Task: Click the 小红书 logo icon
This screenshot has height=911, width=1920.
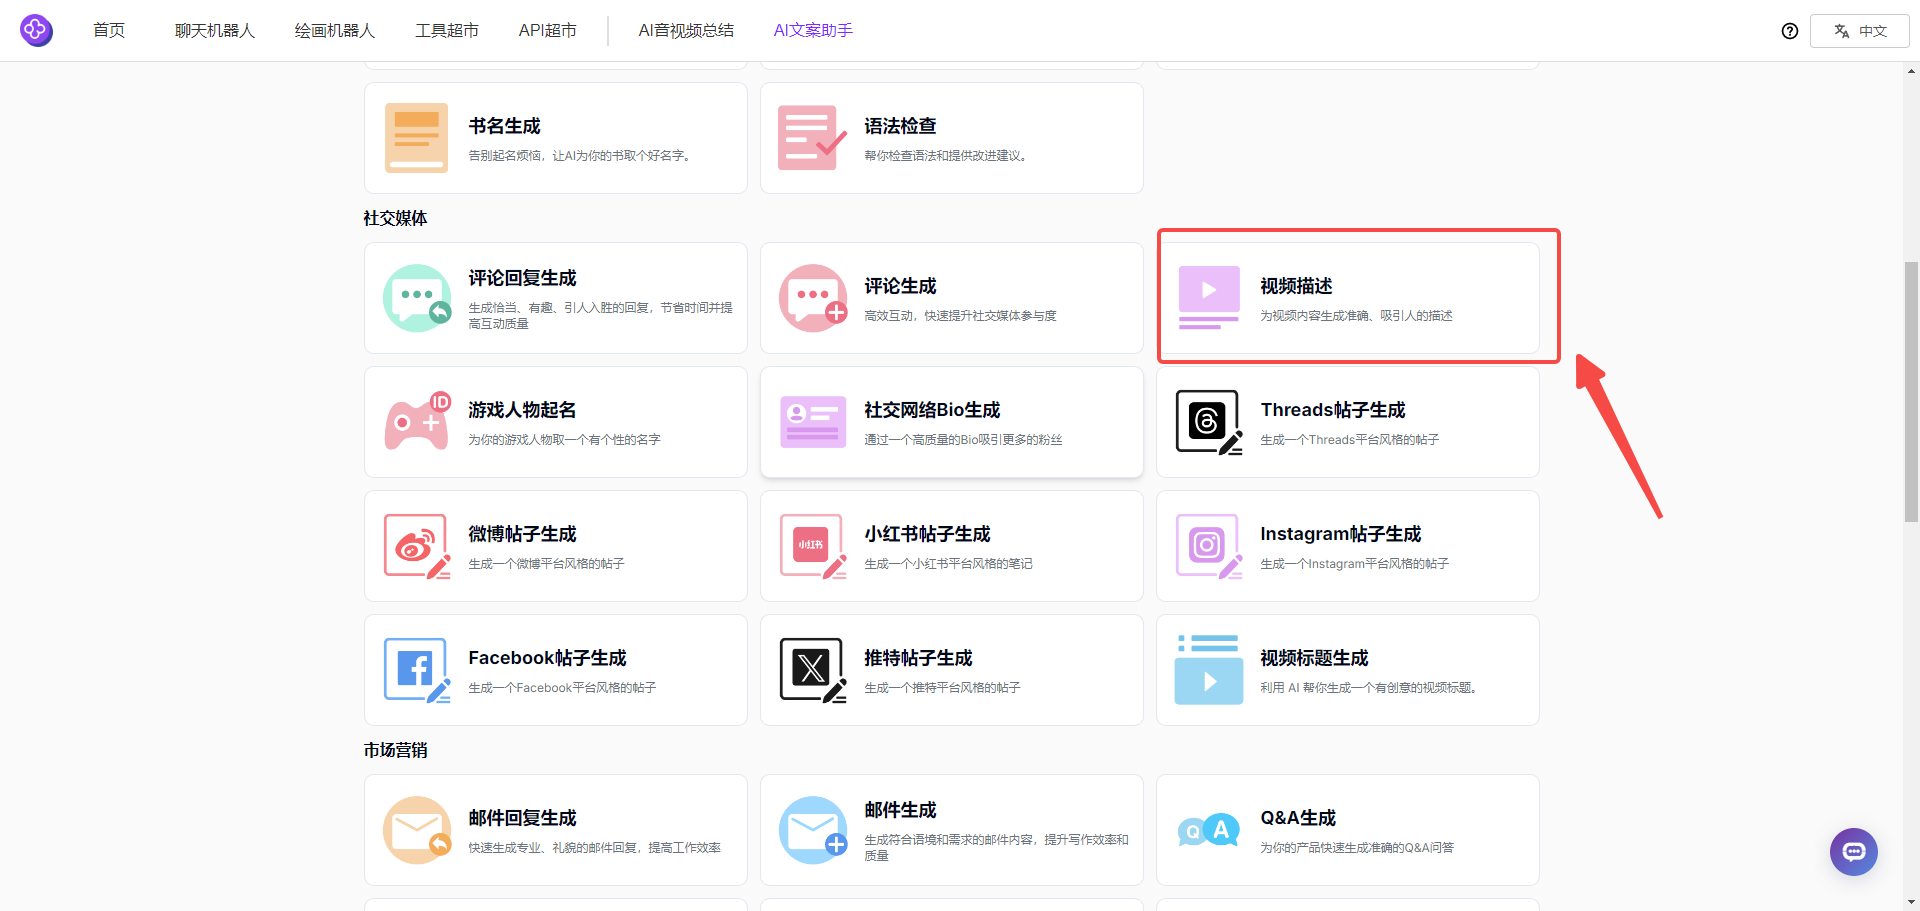Action: click(813, 546)
